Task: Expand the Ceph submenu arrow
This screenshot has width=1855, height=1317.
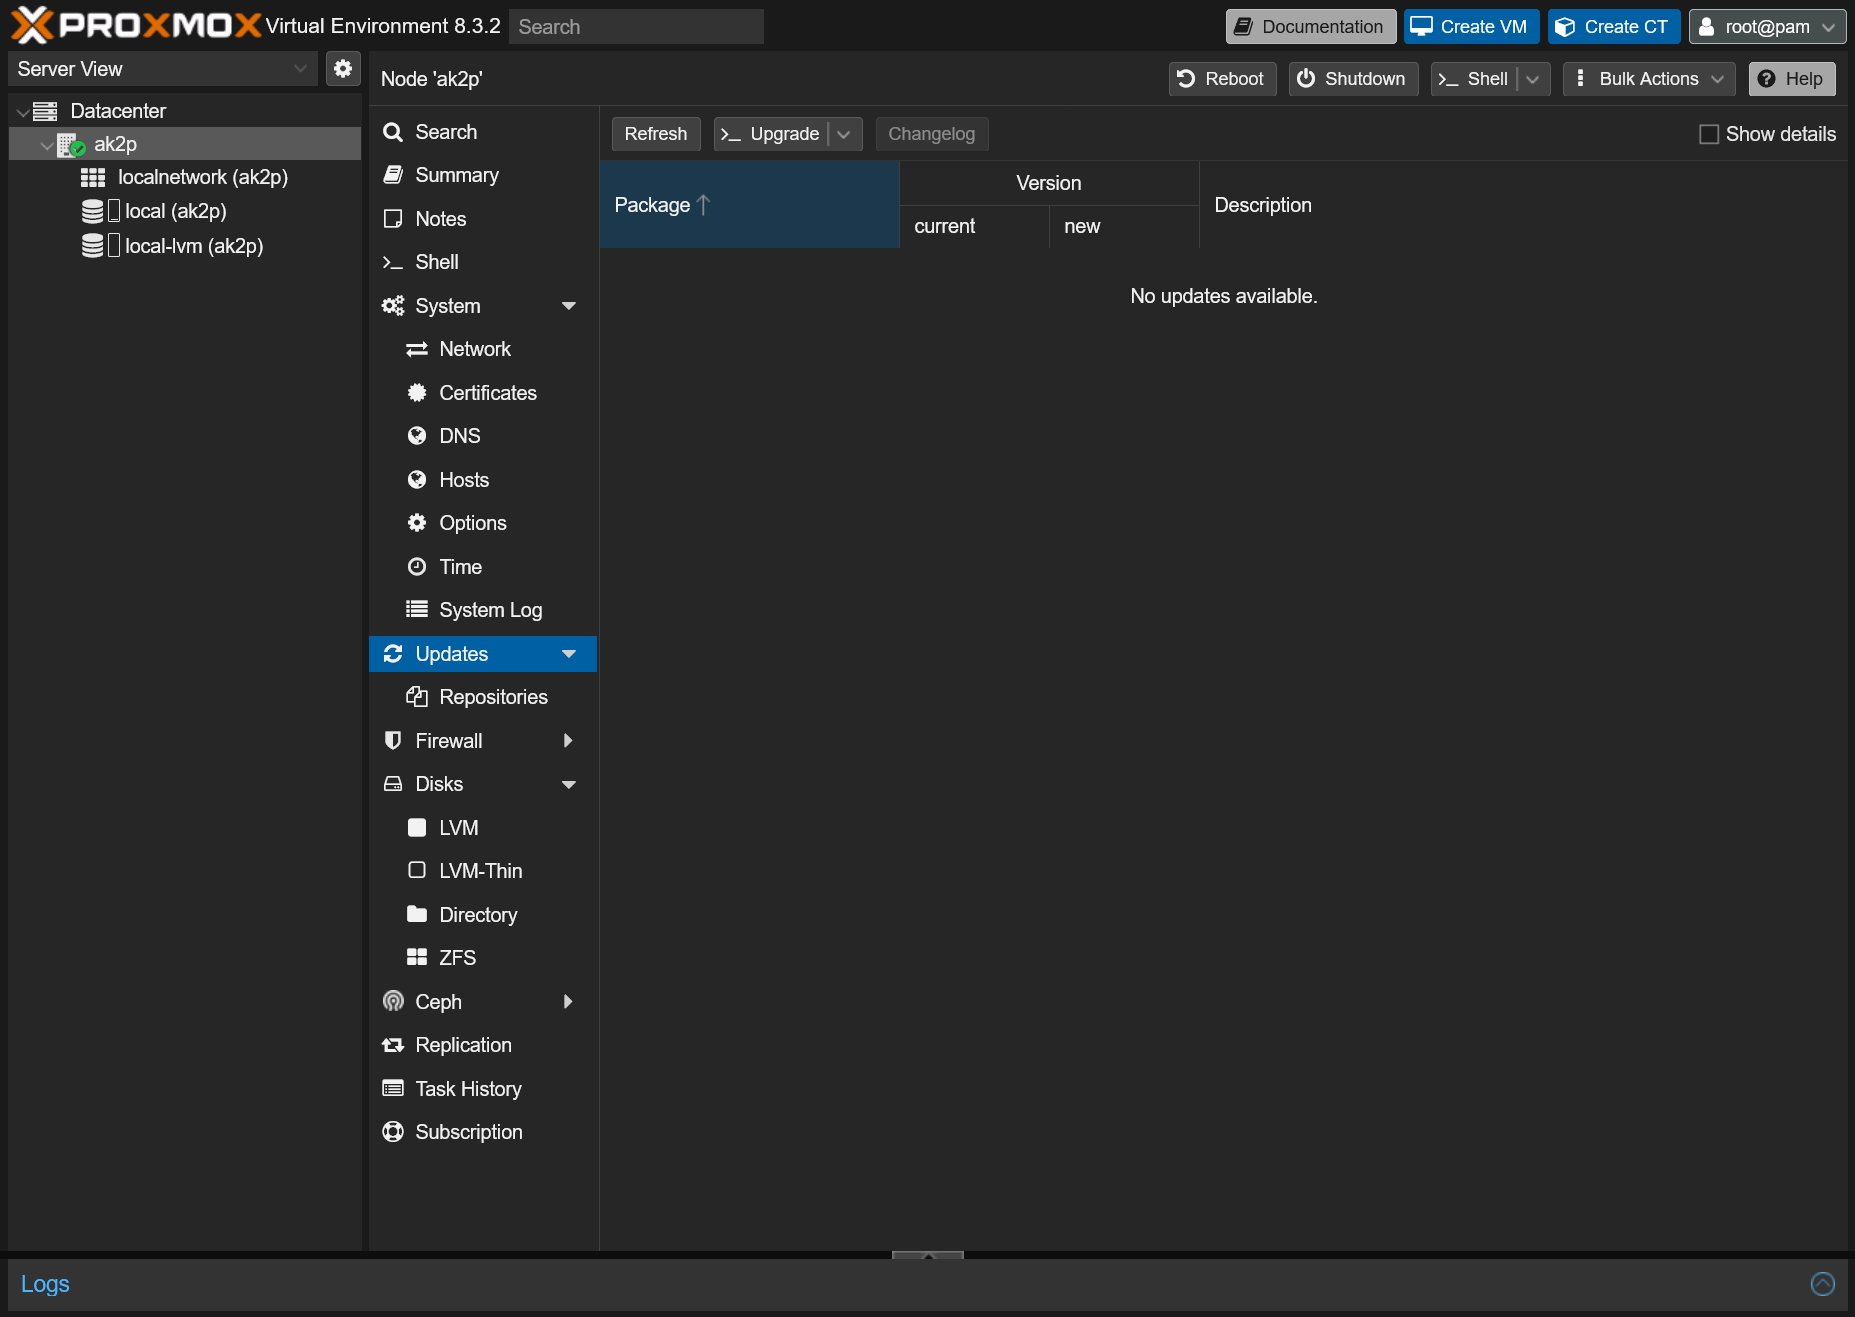Action: 568,1002
